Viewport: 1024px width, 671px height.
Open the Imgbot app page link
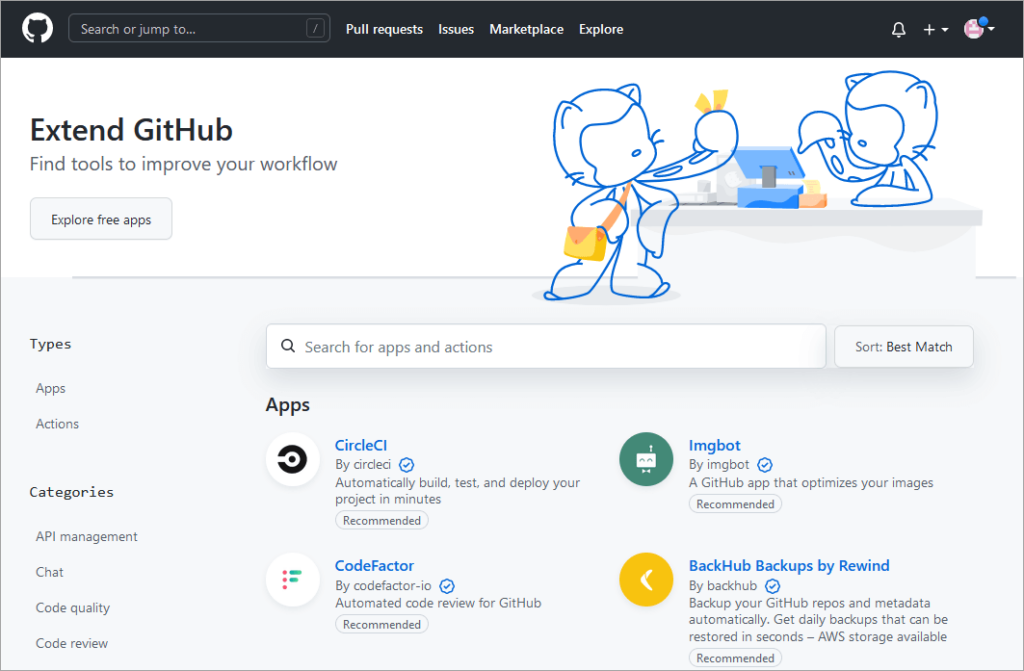coord(714,445)
